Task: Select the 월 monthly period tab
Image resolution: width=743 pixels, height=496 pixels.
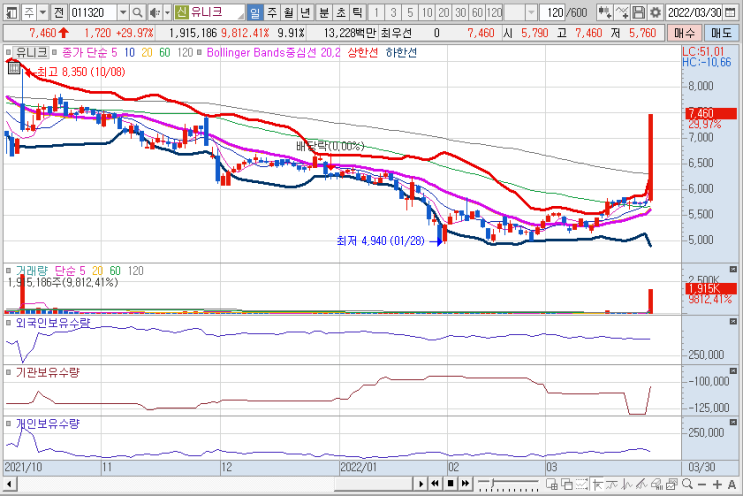Action: point(288,12)
